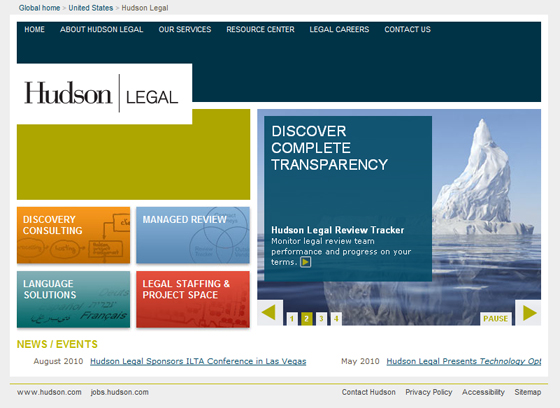Jump to slide 1 in carousel

pos(292,318)
